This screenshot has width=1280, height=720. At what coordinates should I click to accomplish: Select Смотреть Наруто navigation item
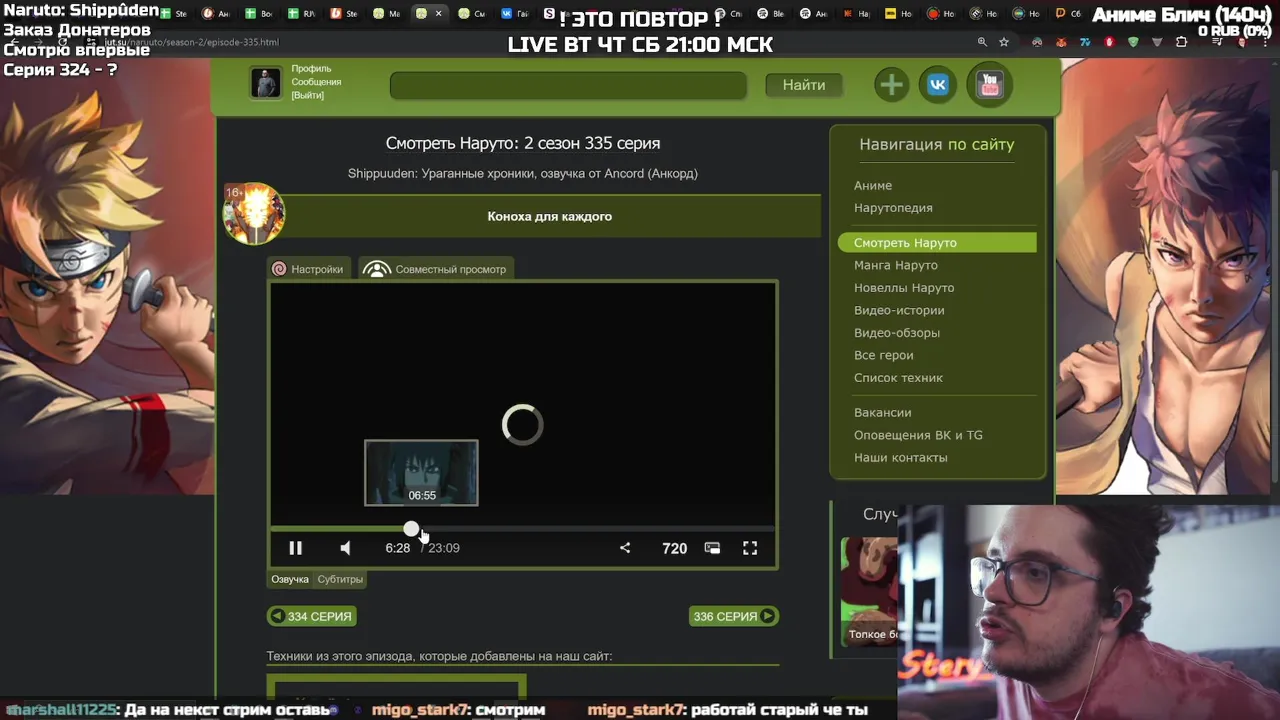(937, 243)
